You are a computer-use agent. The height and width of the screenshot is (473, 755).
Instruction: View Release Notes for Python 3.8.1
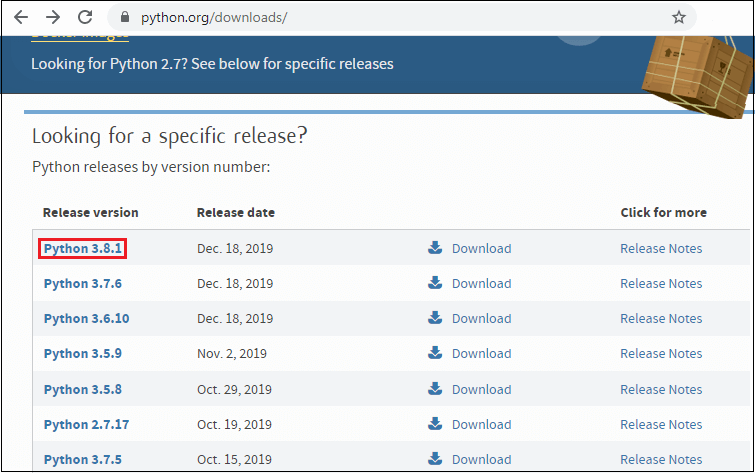coord(661,248)
